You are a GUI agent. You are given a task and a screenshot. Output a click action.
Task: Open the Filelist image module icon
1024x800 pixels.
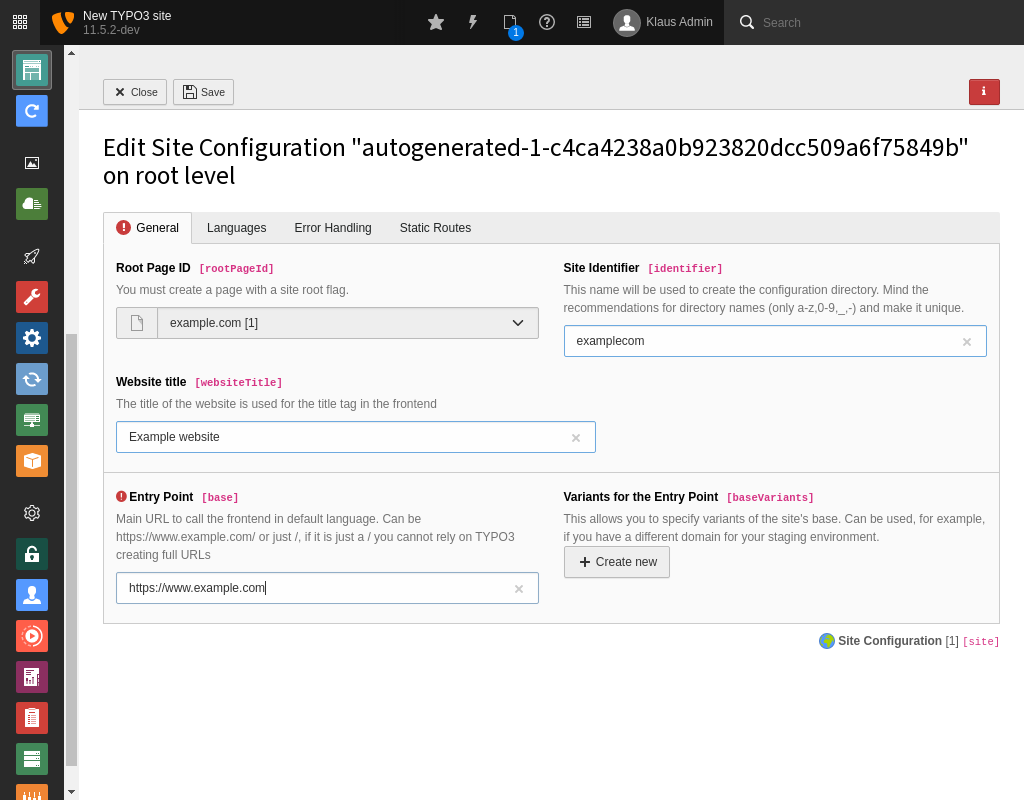tap(32, 163)
